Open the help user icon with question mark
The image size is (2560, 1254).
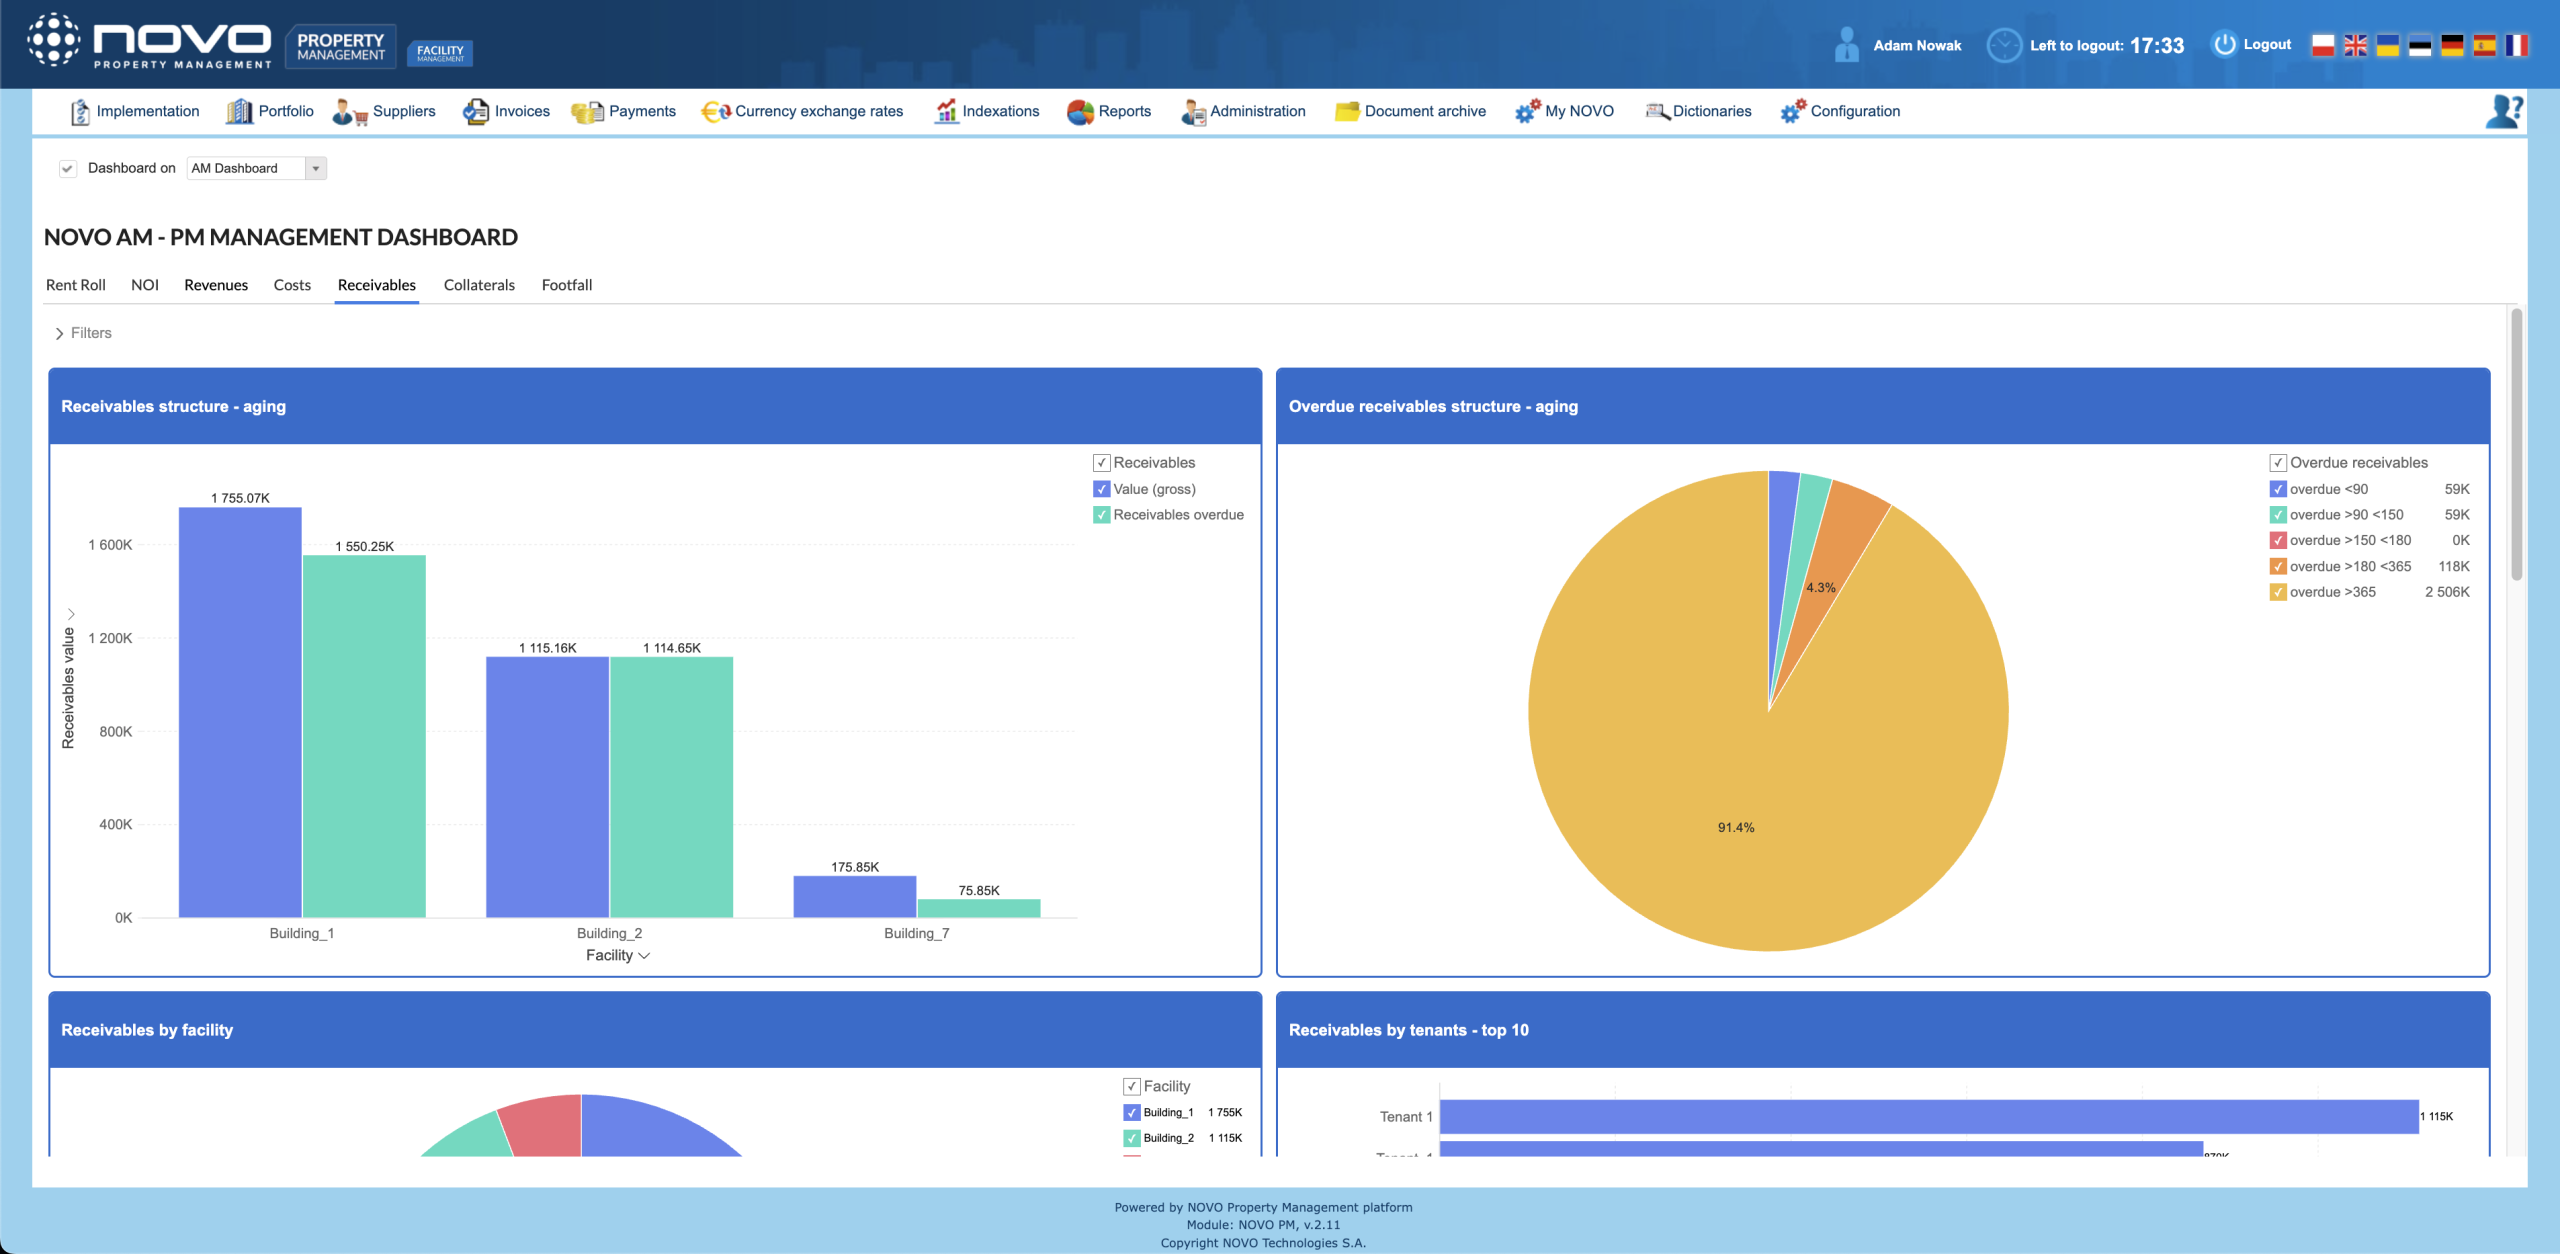[x=2504, y=111]
